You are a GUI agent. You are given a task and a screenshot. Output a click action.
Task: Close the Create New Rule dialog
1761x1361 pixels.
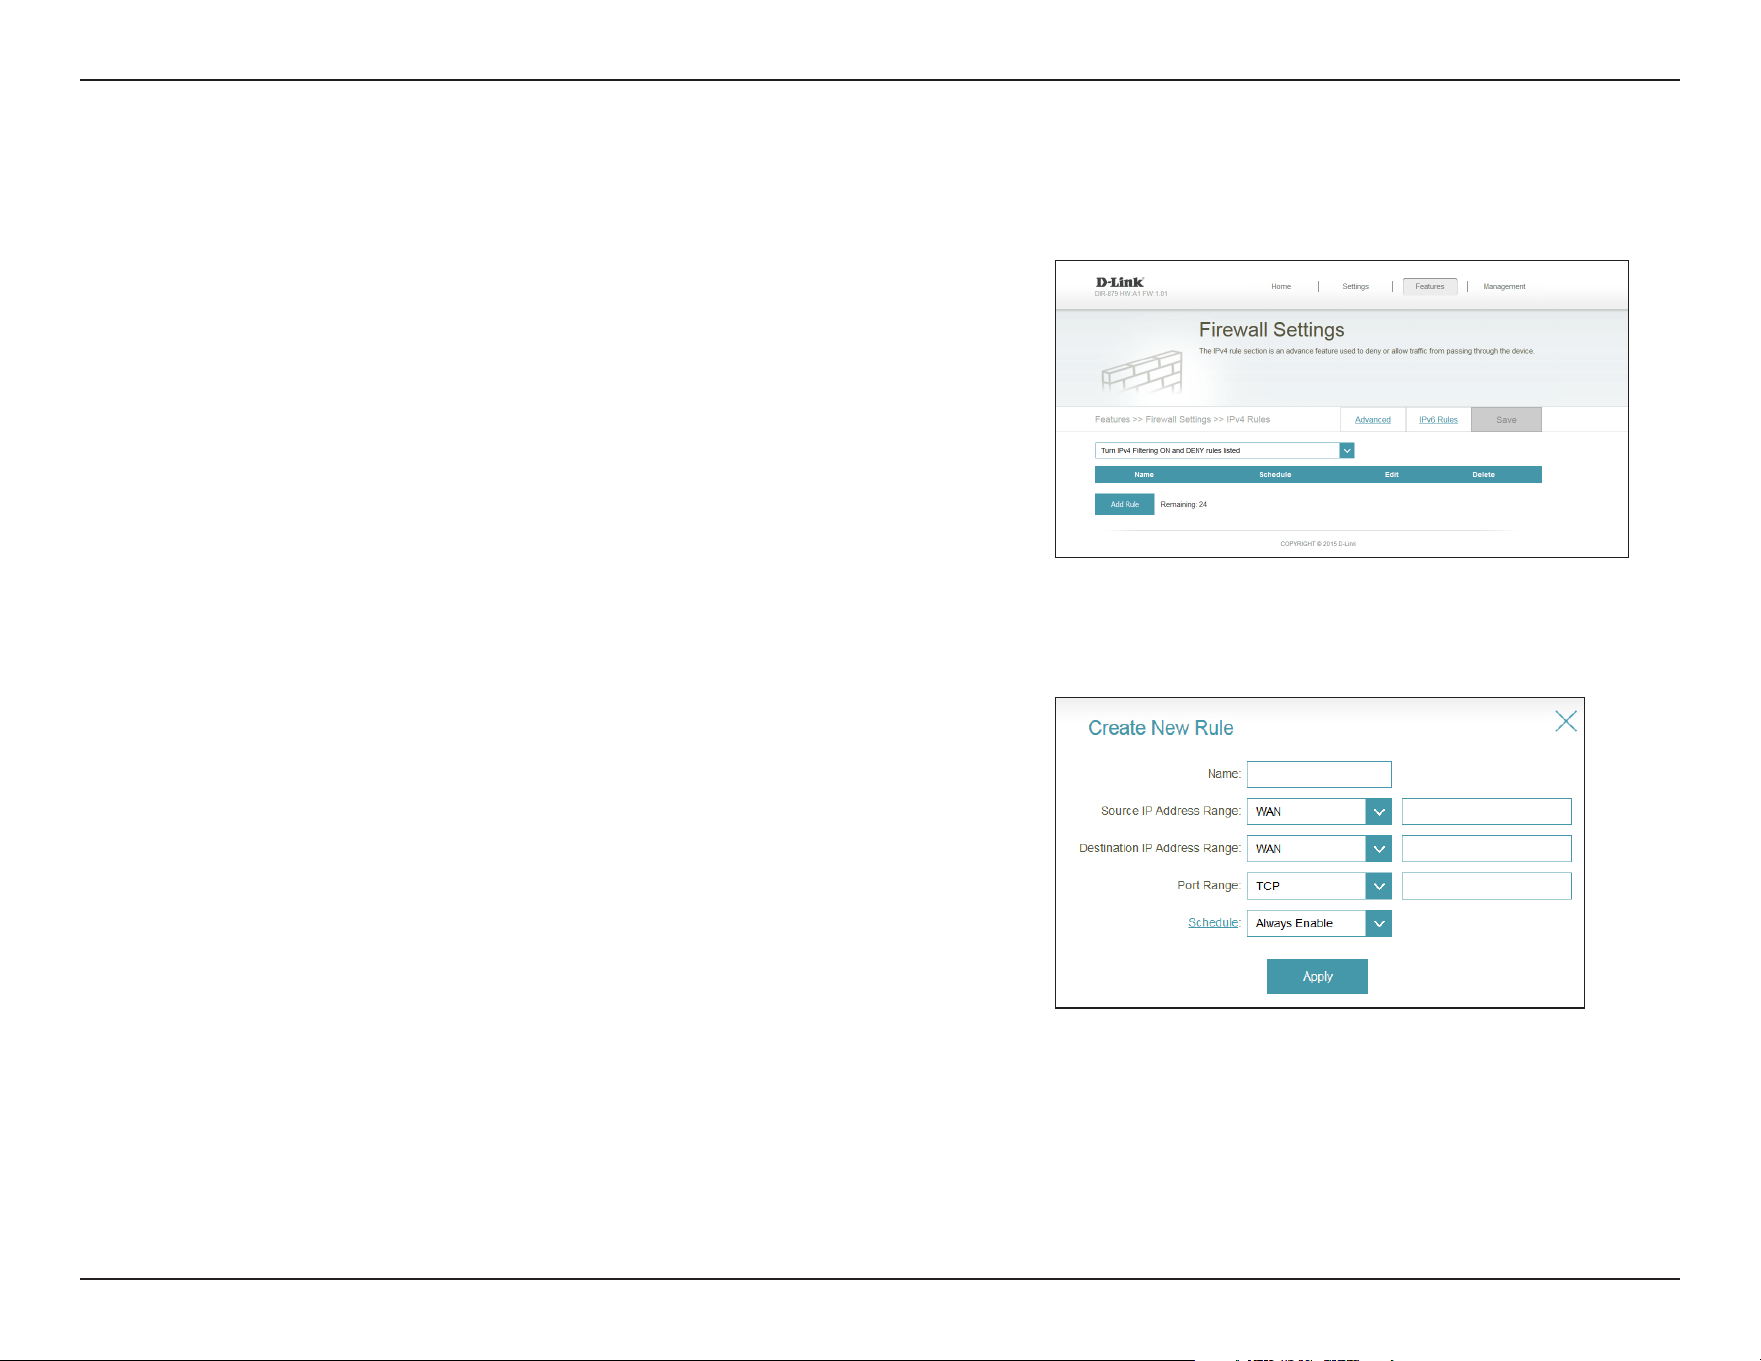tap(1566, 721)
